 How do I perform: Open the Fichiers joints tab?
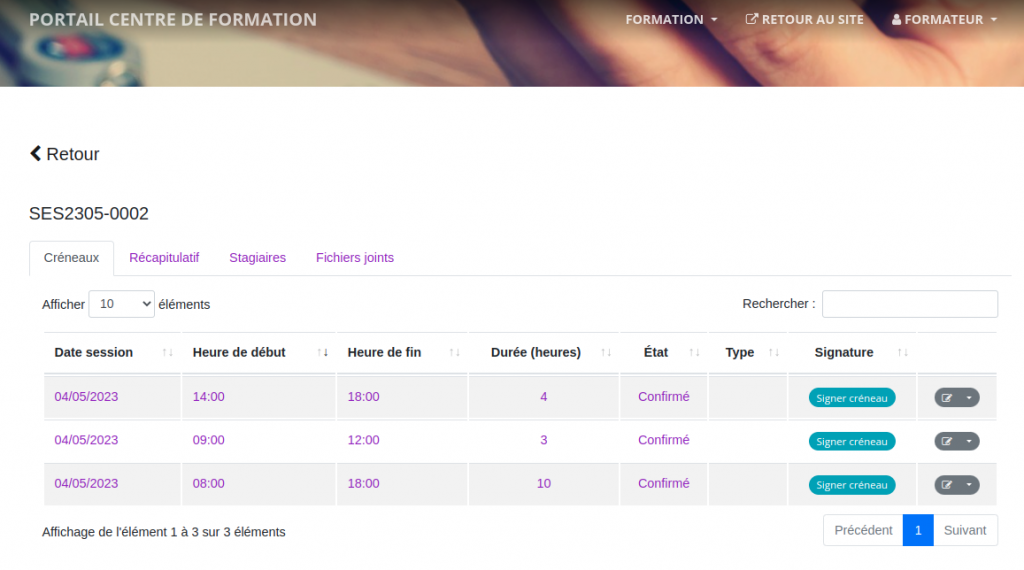pyautogui.click(x=355, y=258)
